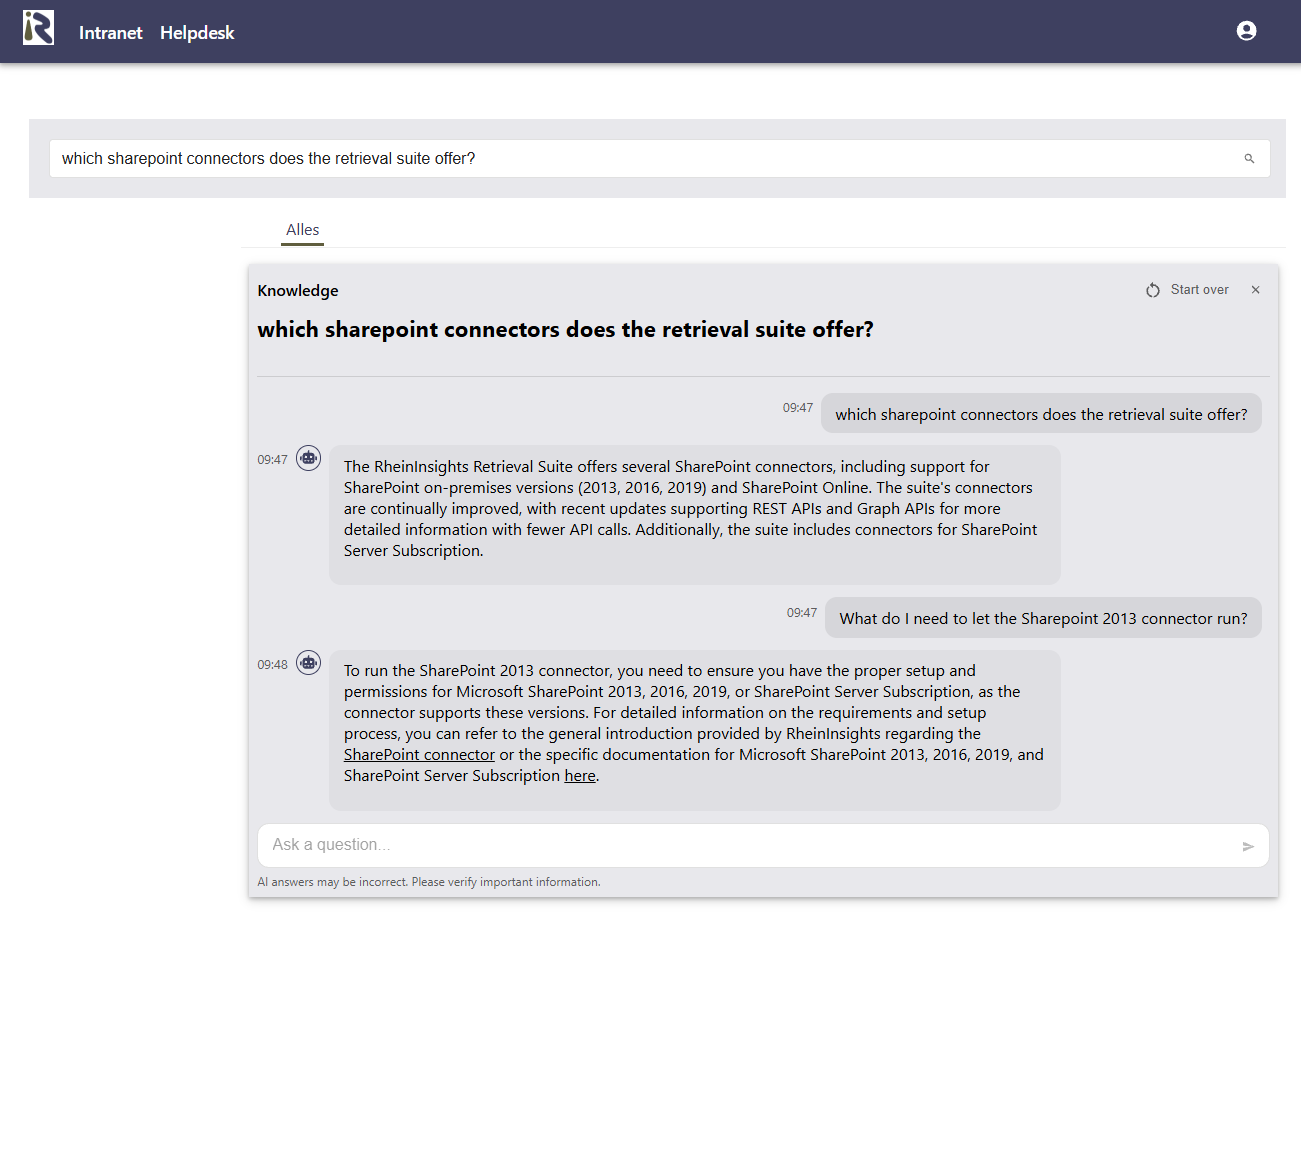Select the first user message bubble
This screenshot has width=1301, height=1151.
click(1041, 414)
